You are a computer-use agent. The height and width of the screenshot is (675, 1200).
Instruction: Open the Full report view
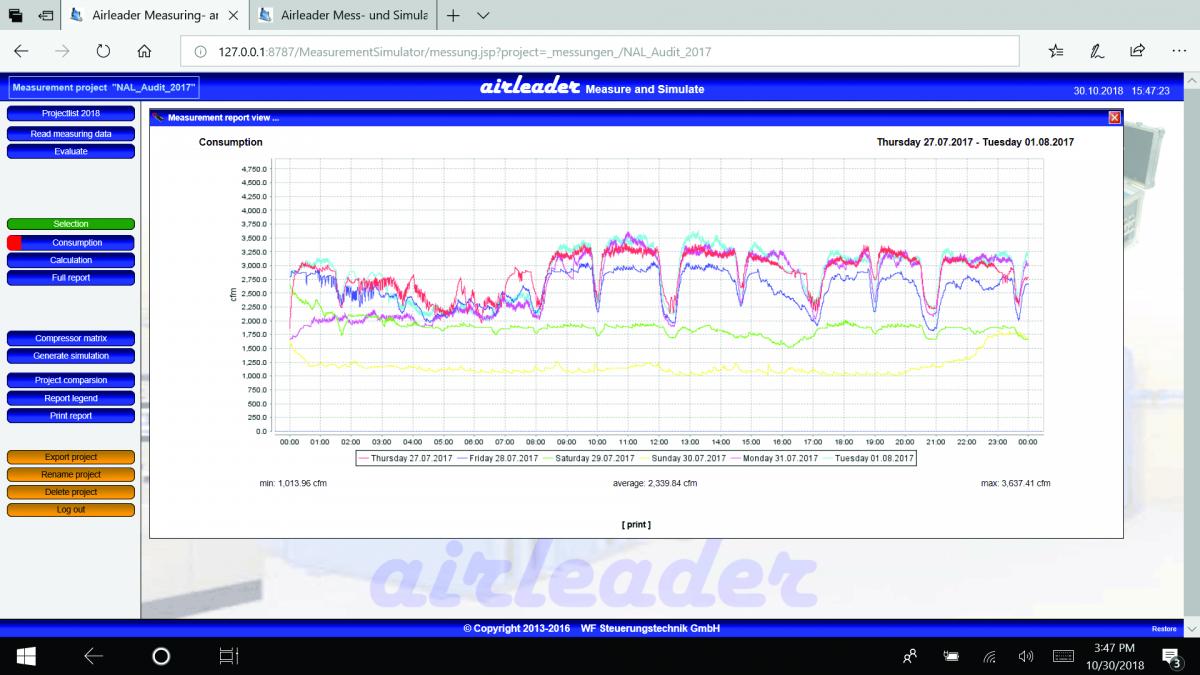71,278
